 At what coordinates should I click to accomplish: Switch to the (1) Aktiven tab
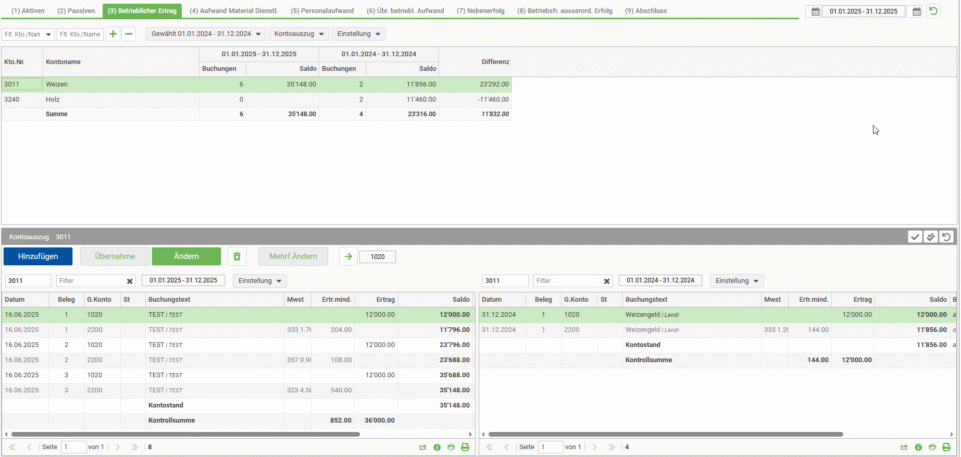click(28, 10)
